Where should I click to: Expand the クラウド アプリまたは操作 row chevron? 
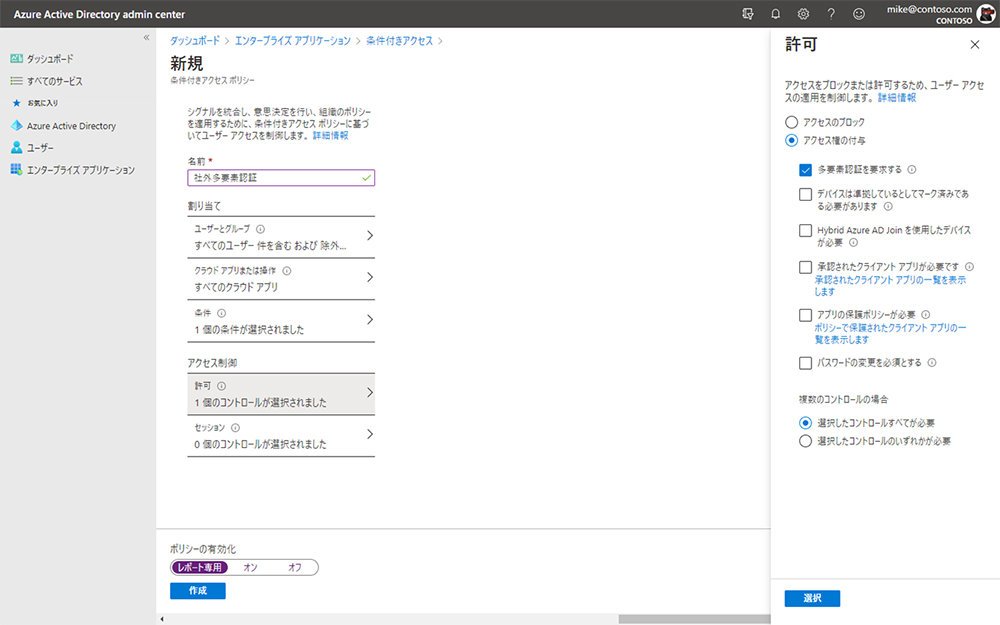tap(370, 277)
